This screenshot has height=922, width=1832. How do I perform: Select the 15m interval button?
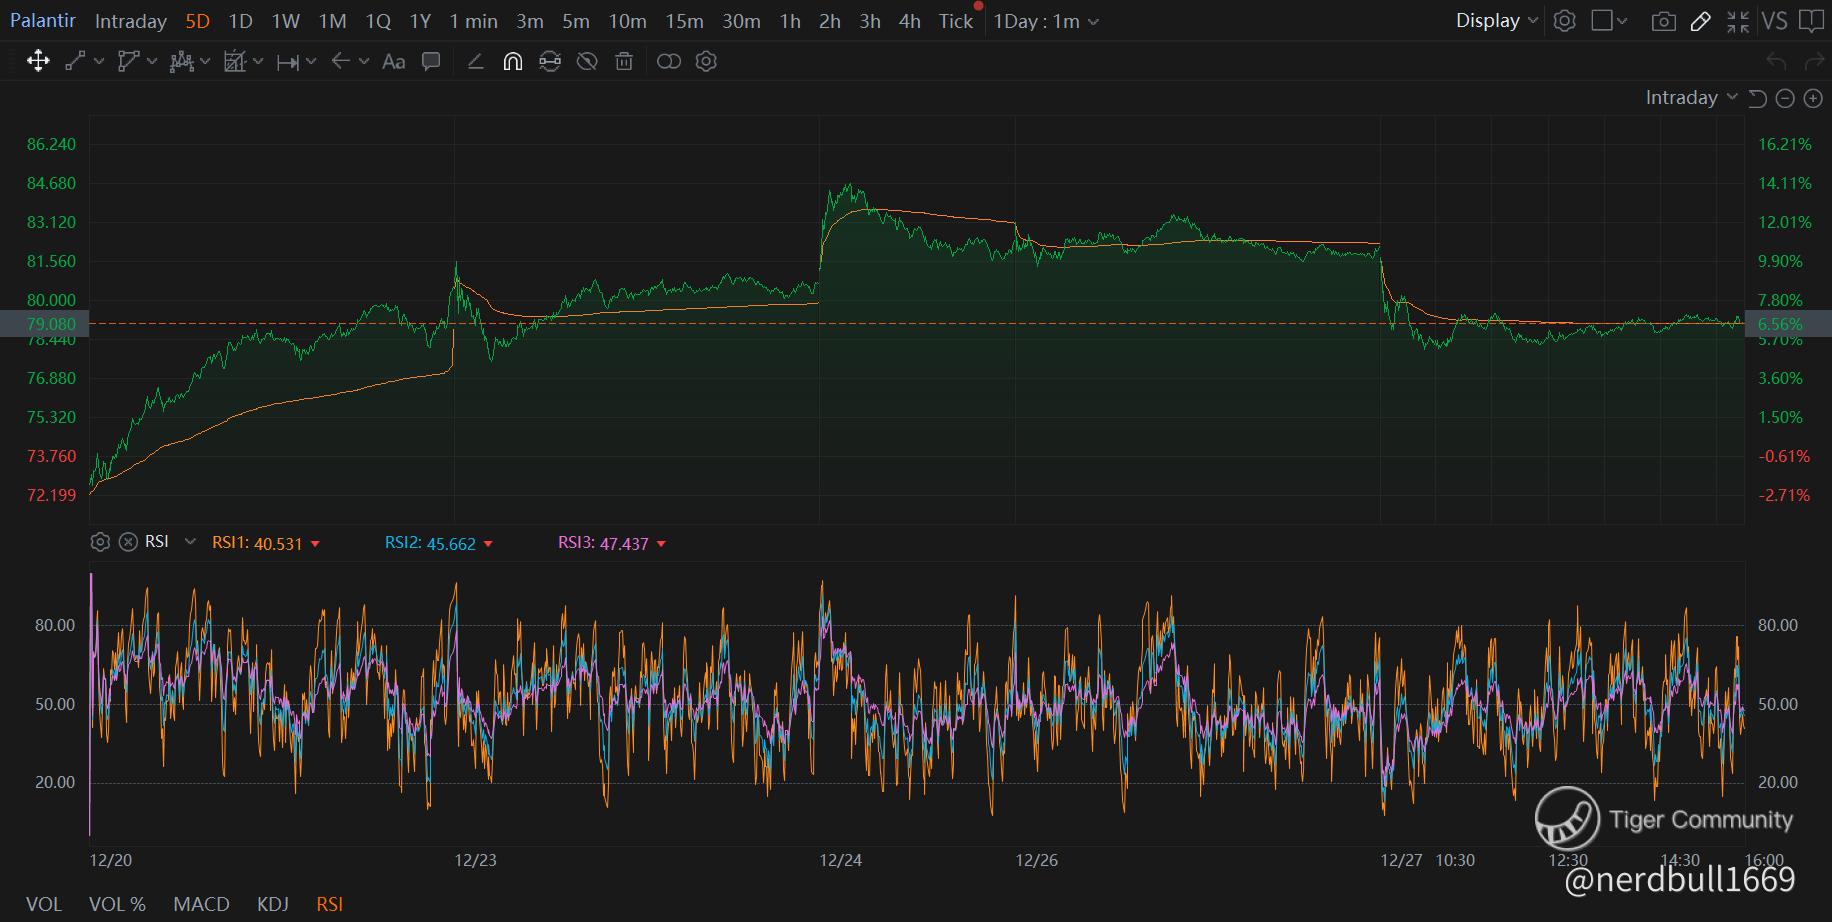(x=684, y=21)
